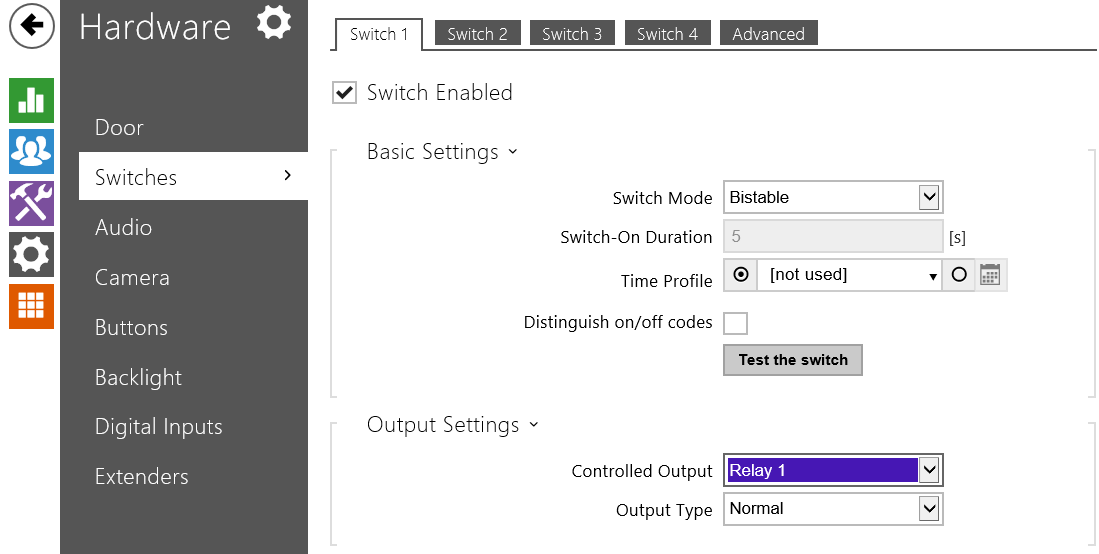Select the purple Hardware tools icon
Screen dimensions: 1099x554
tap(31, 203)
